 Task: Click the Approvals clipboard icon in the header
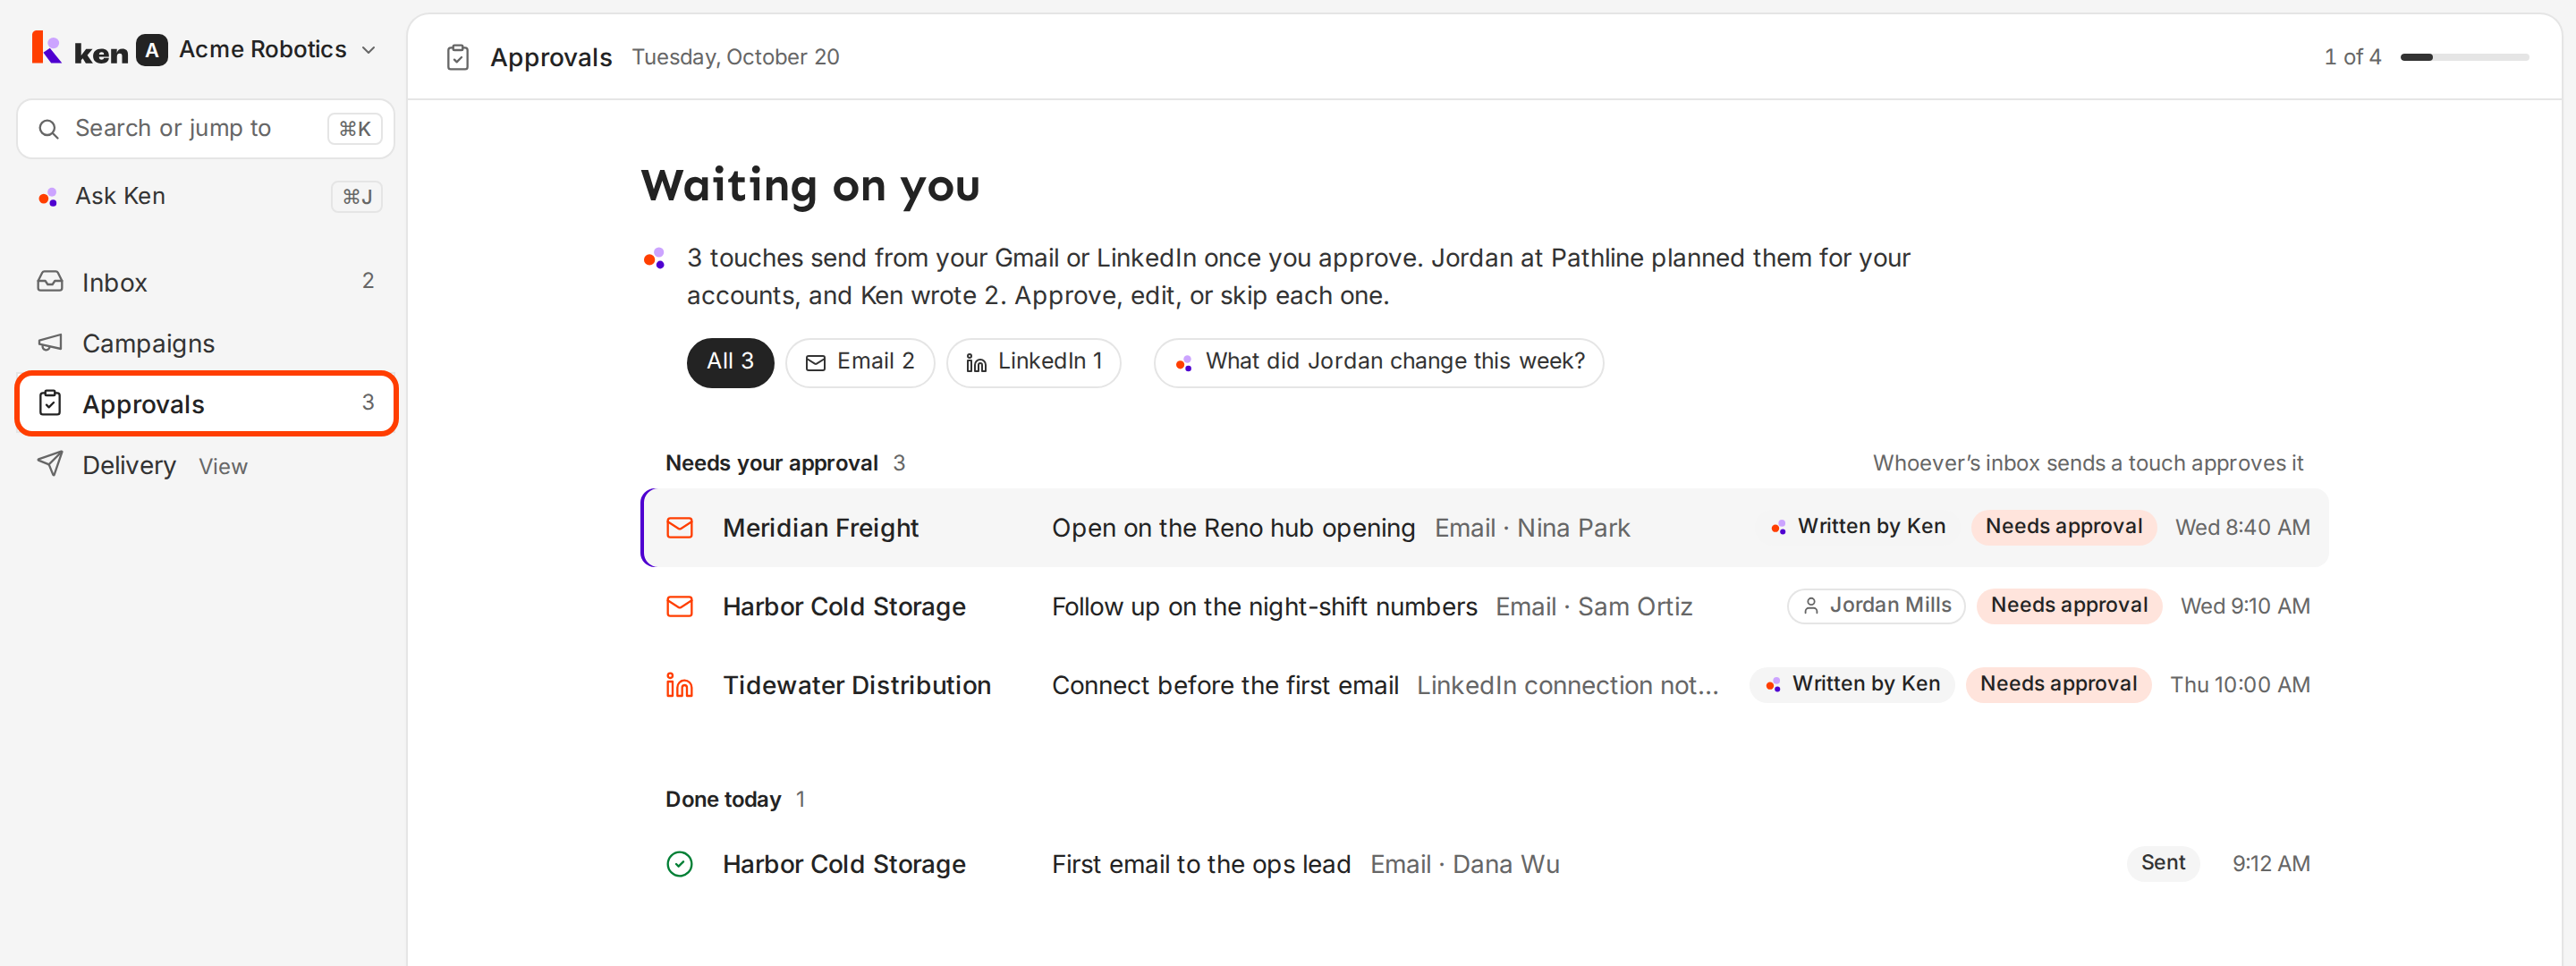tap(458, 58)
